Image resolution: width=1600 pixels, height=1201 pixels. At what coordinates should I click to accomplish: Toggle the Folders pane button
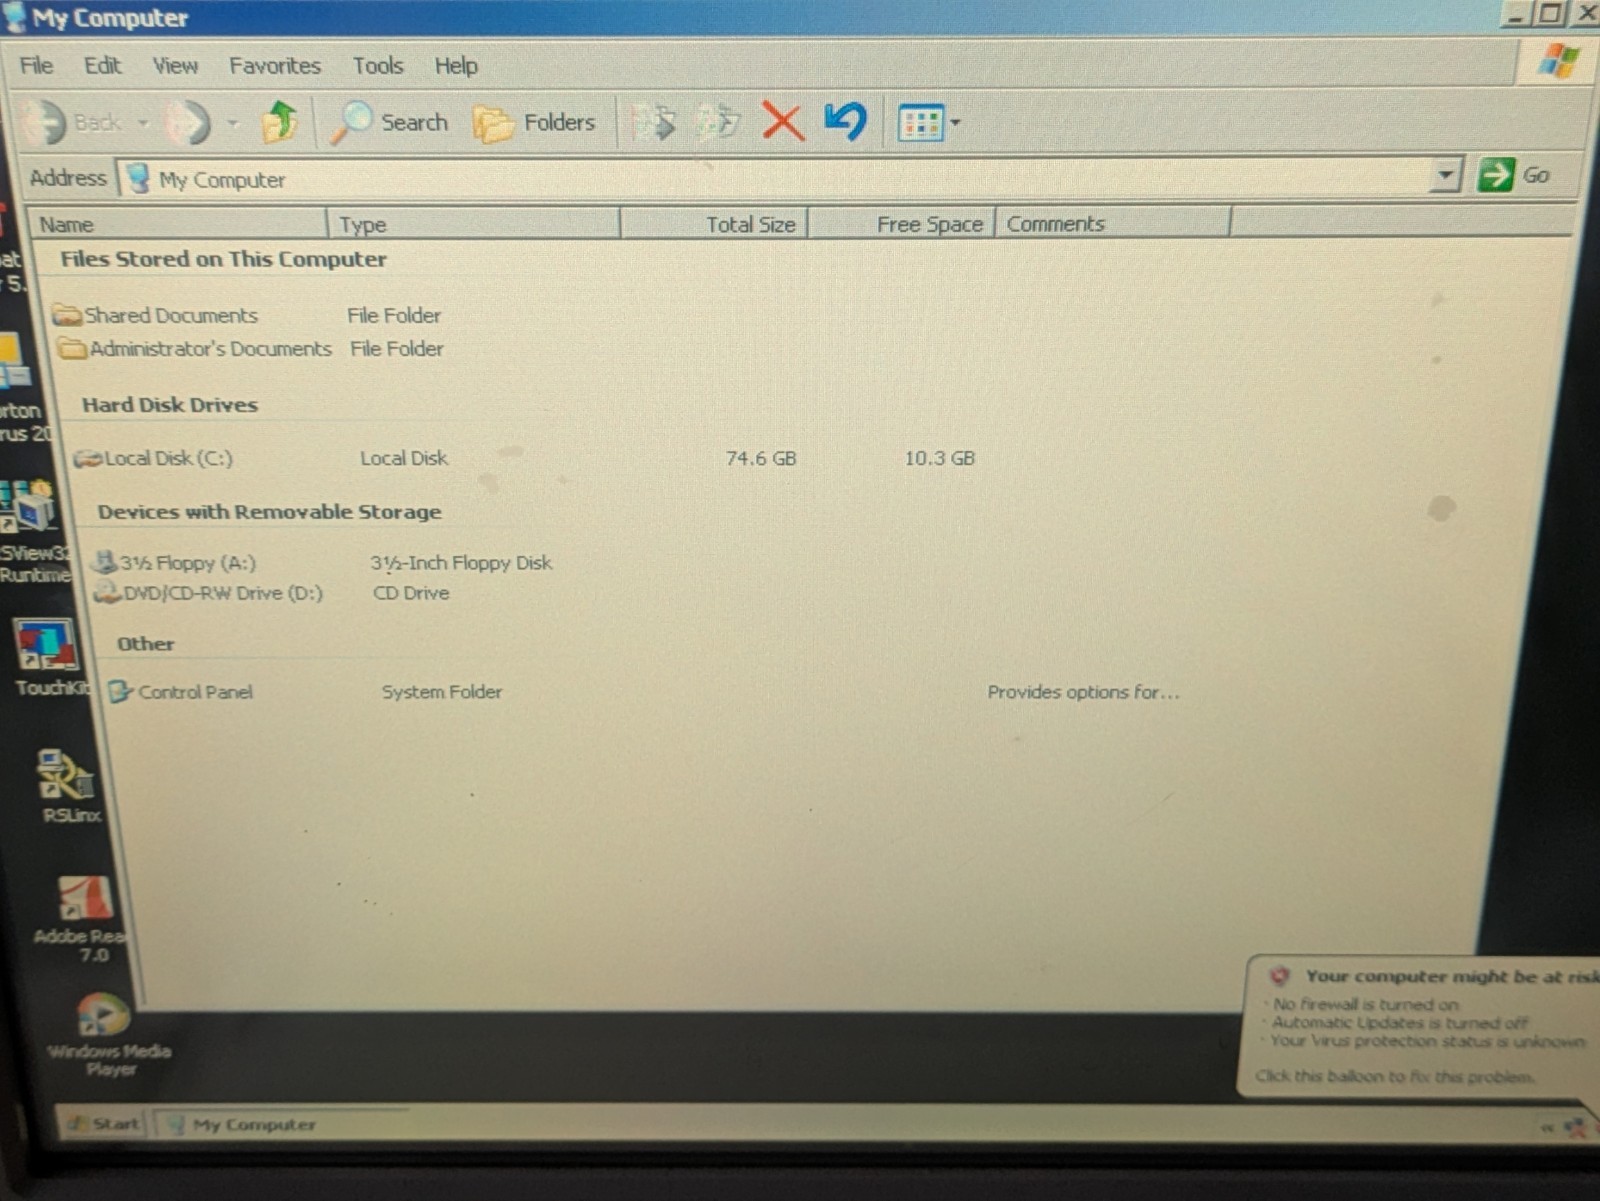coord(534,123)
